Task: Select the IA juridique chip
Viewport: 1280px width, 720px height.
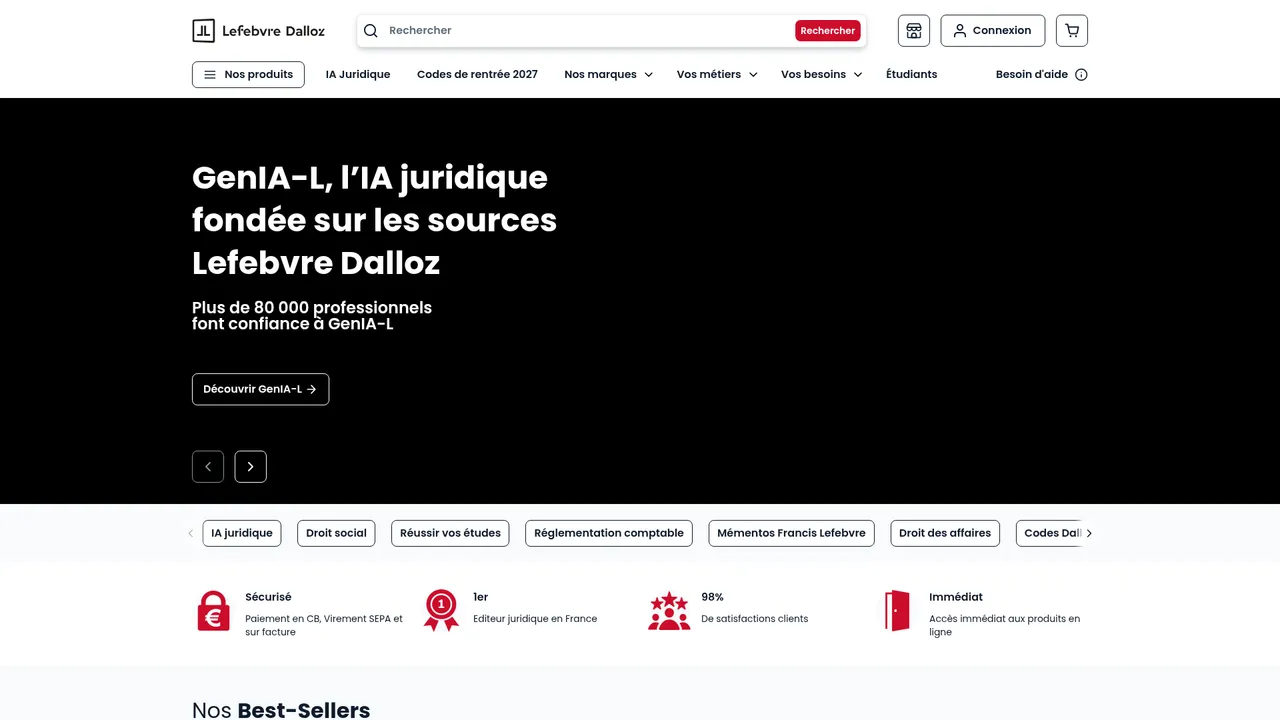Action: tap(242, 533)
